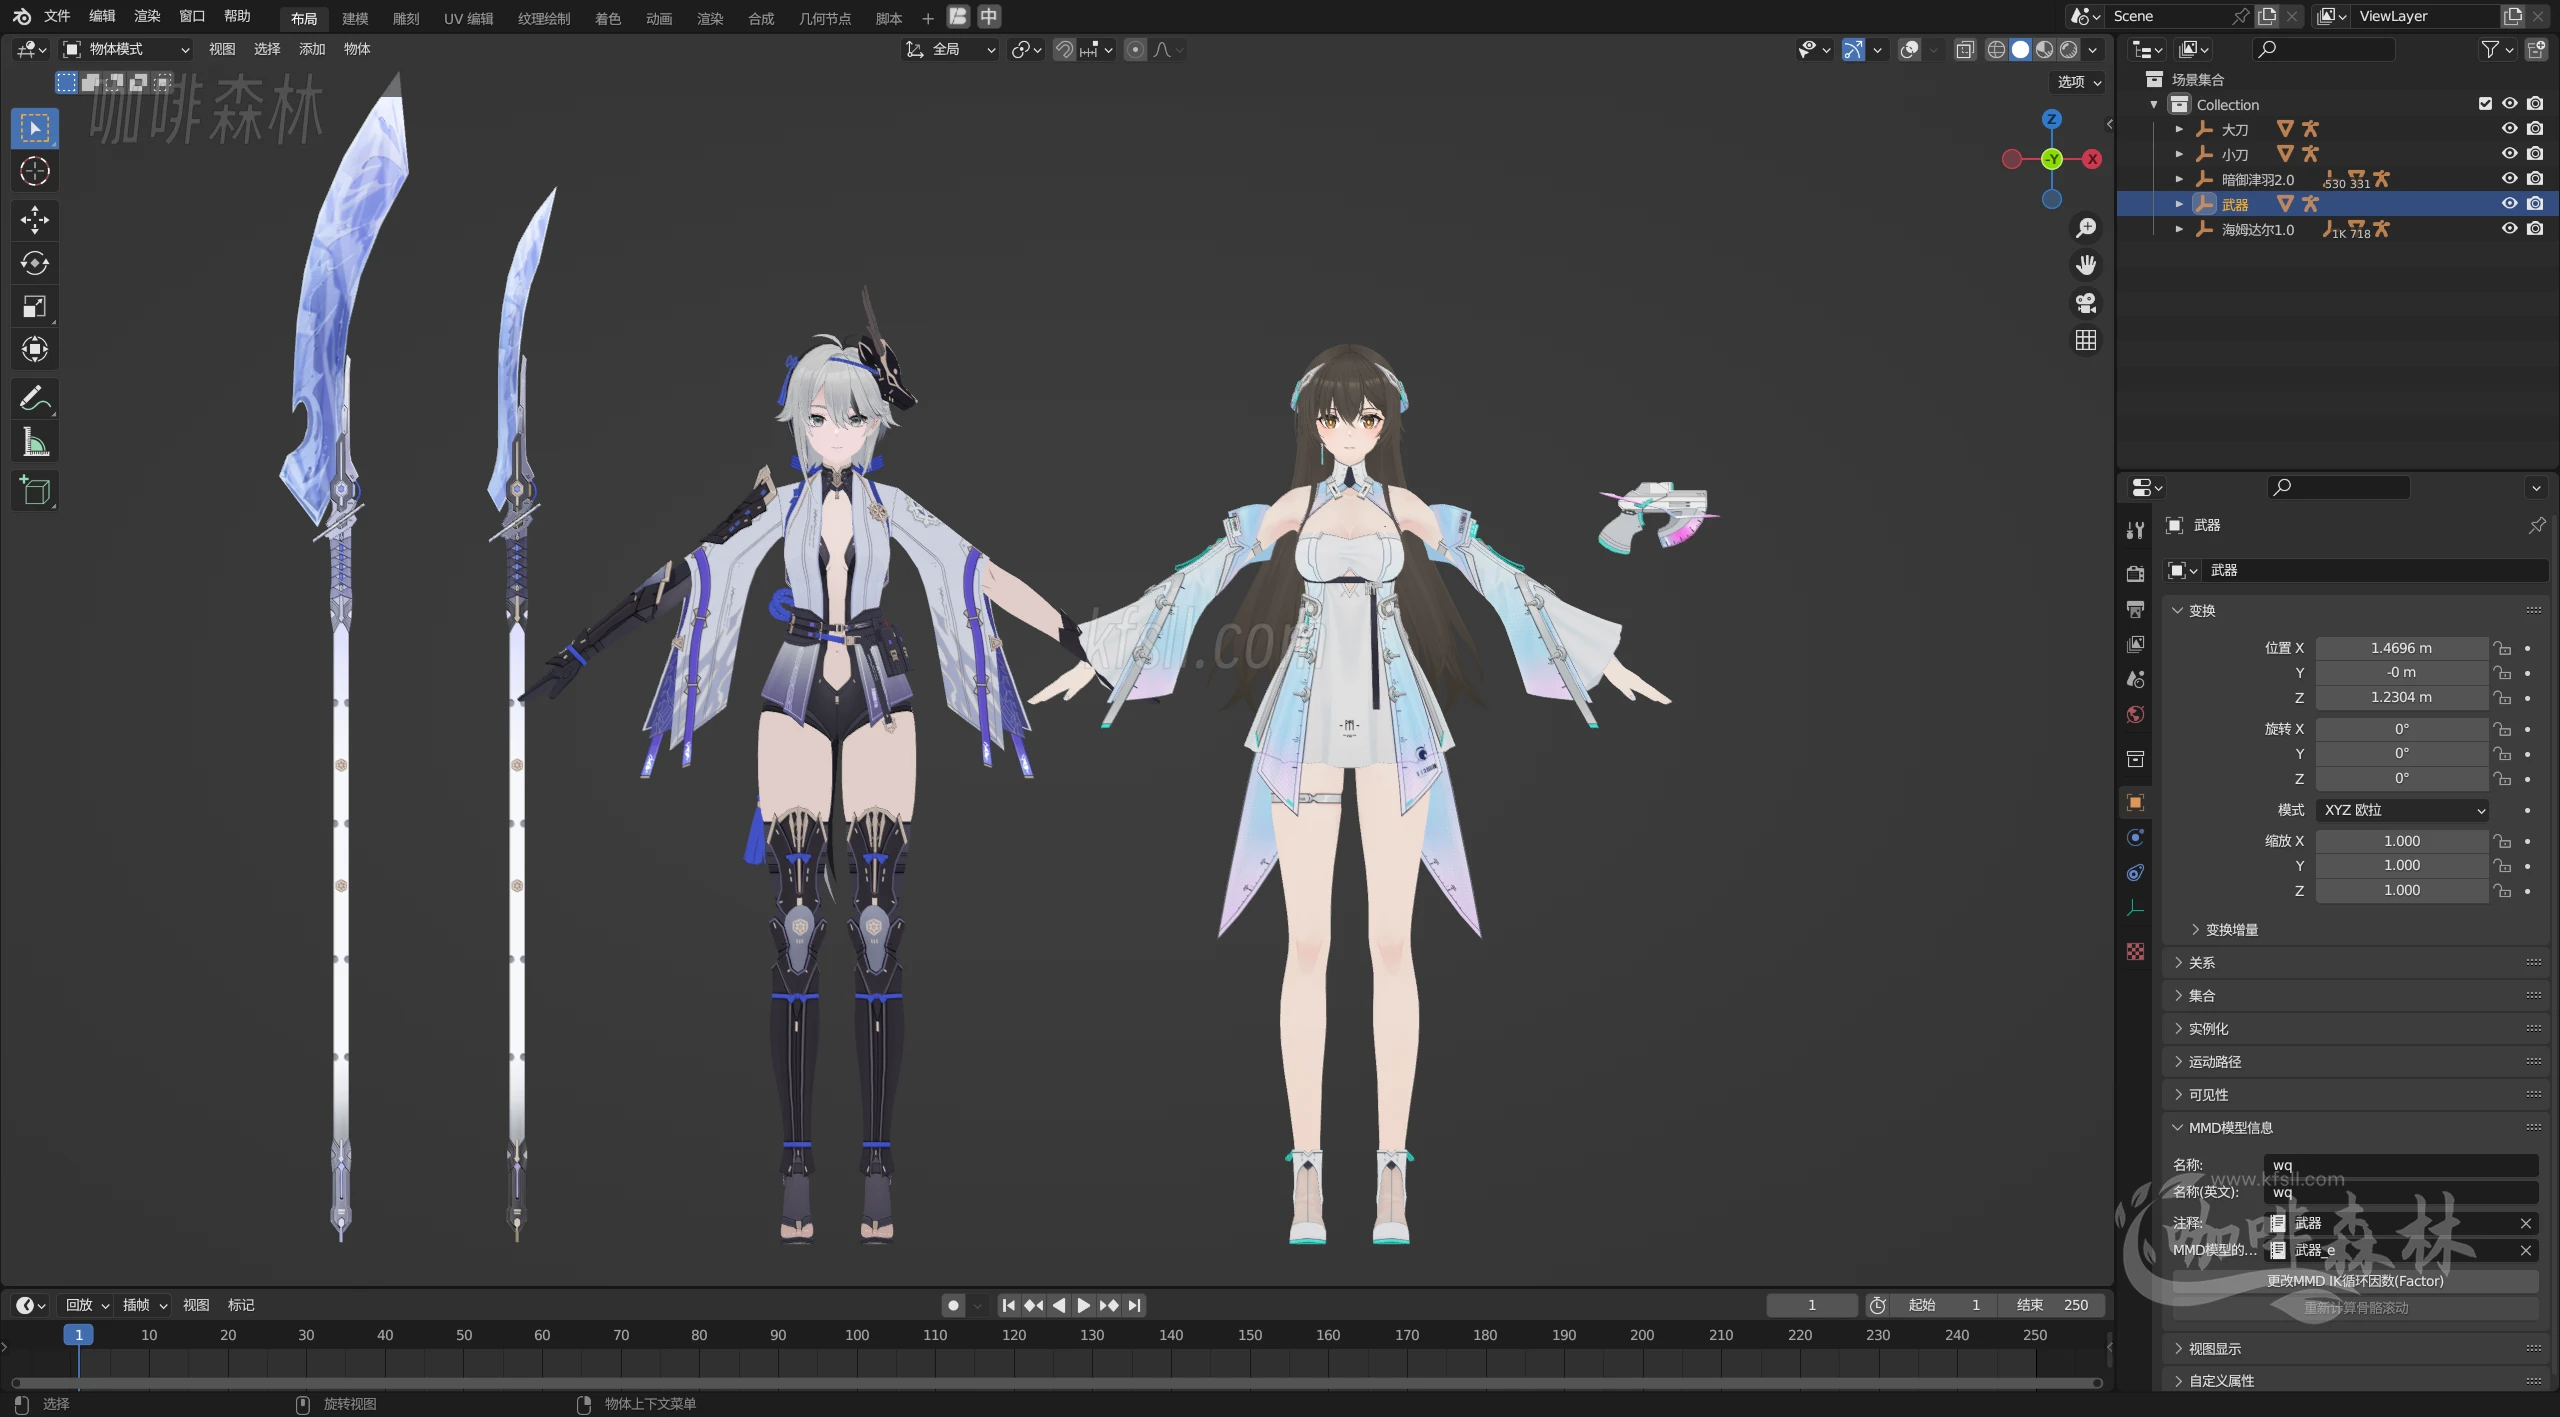
Task: Open the 选项 dropdown
Action: click(2079, 82)
